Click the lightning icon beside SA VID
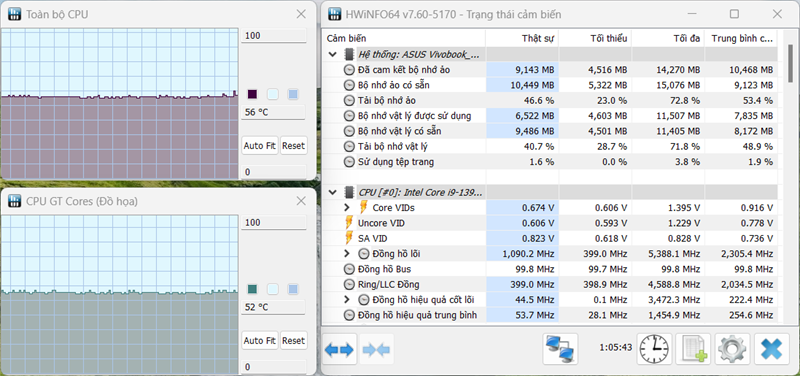 349,238
